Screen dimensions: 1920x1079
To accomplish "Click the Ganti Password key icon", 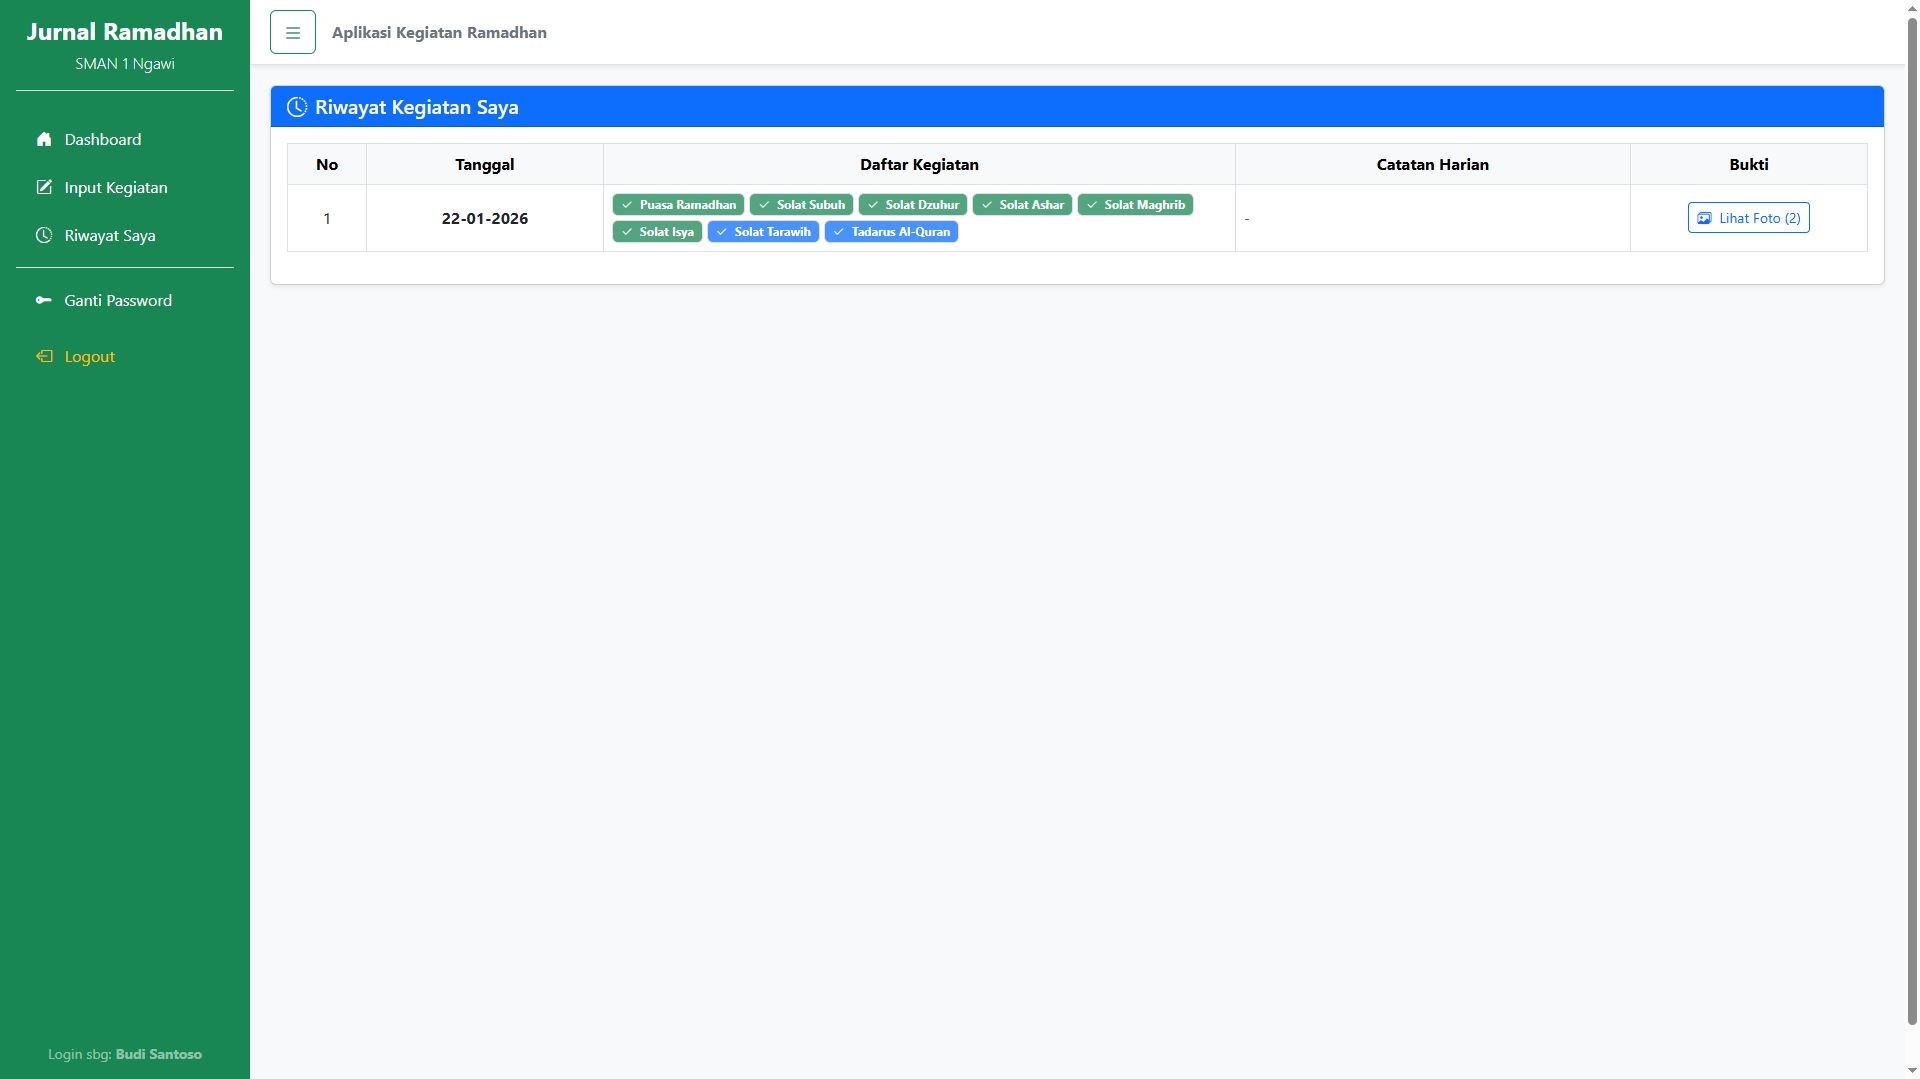I will (44, 300).
